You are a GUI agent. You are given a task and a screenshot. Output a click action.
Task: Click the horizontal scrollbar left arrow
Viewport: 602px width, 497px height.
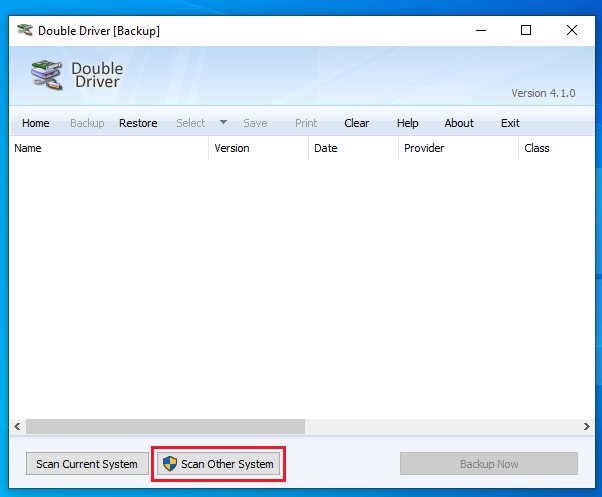[17, 426]
